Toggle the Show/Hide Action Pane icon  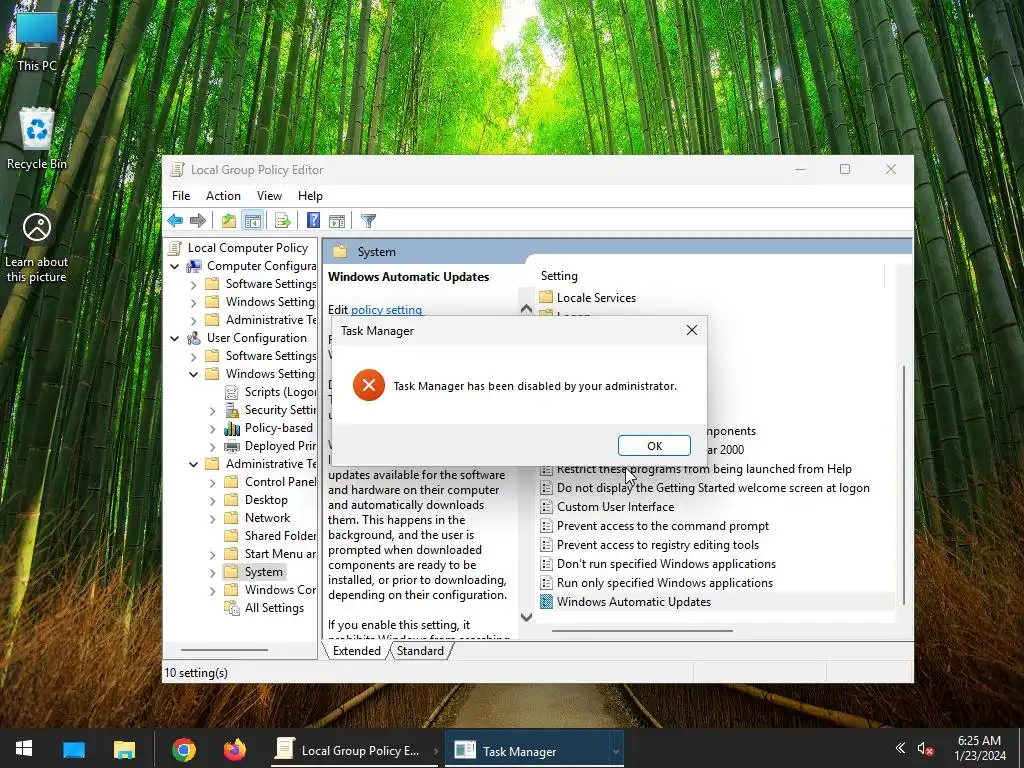point(337,221)
